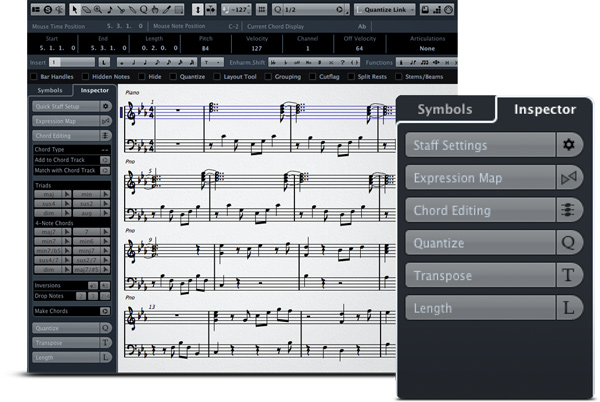The image size is (600, 402).
Task: Click Q icon beside Quantize enlarged
Action: tap(569, 243)
